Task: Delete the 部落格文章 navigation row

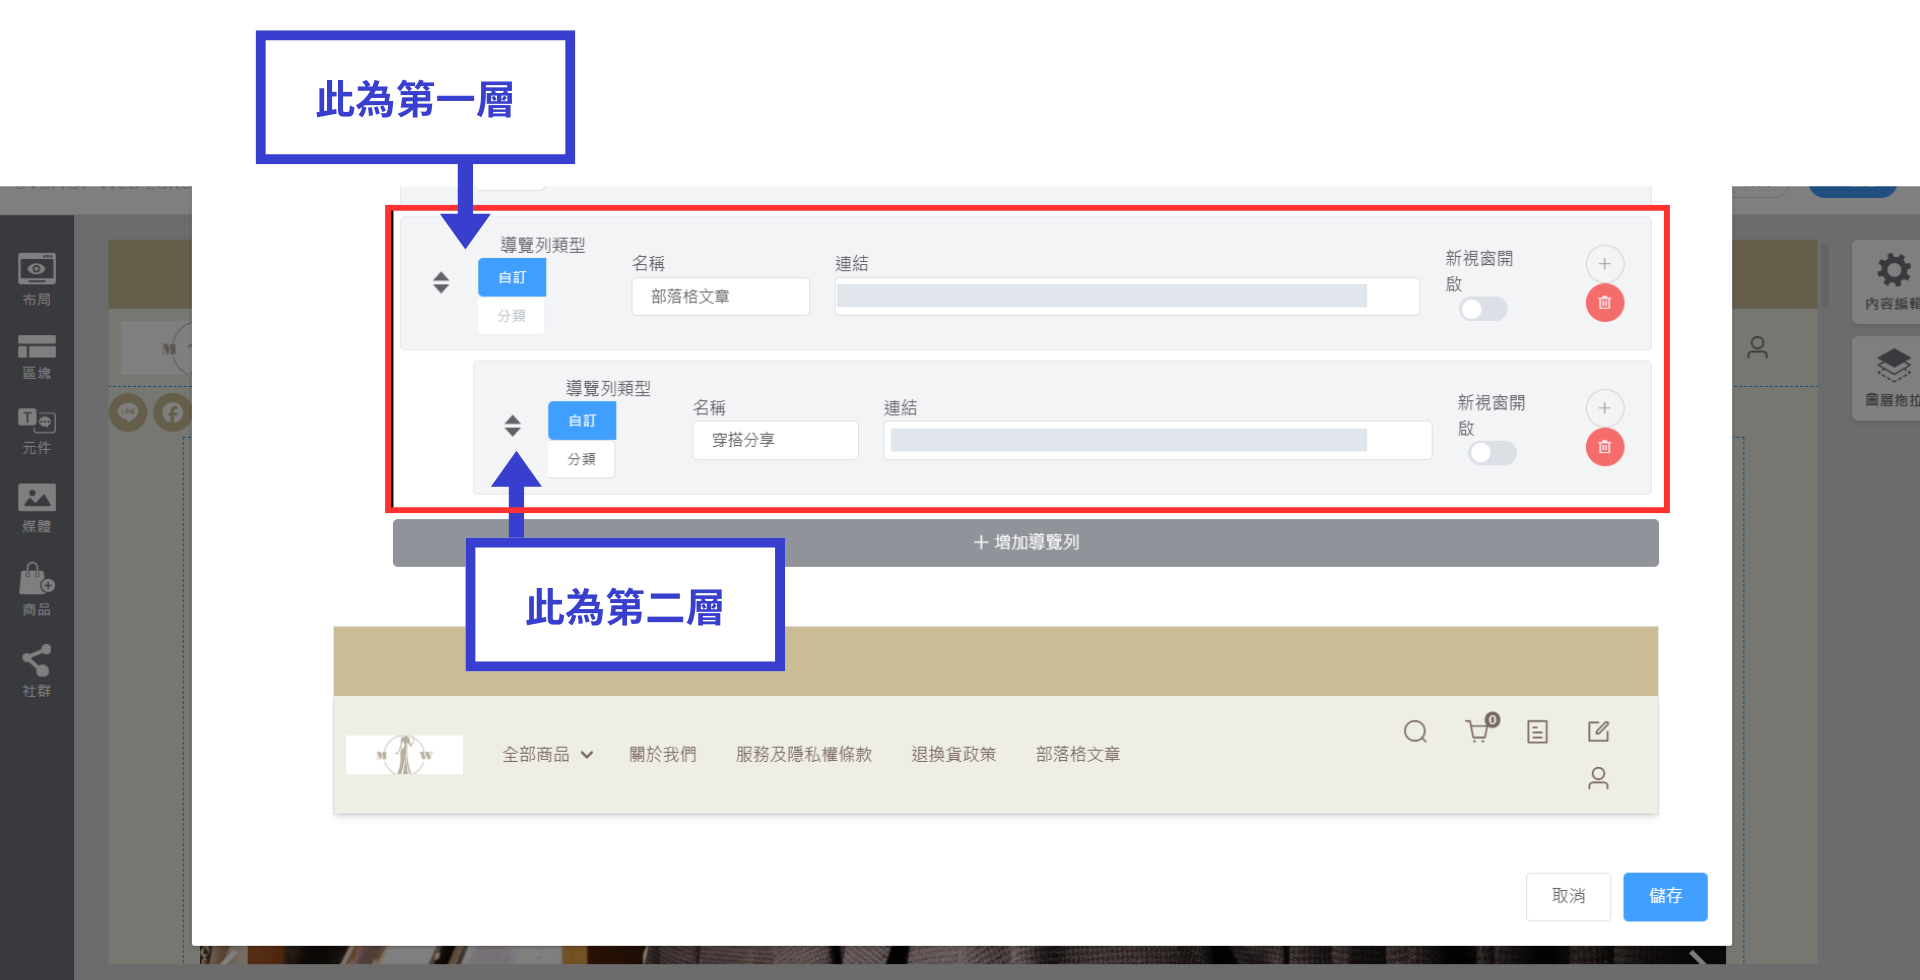Action: pyautogui.click(x=1605, y=303)
